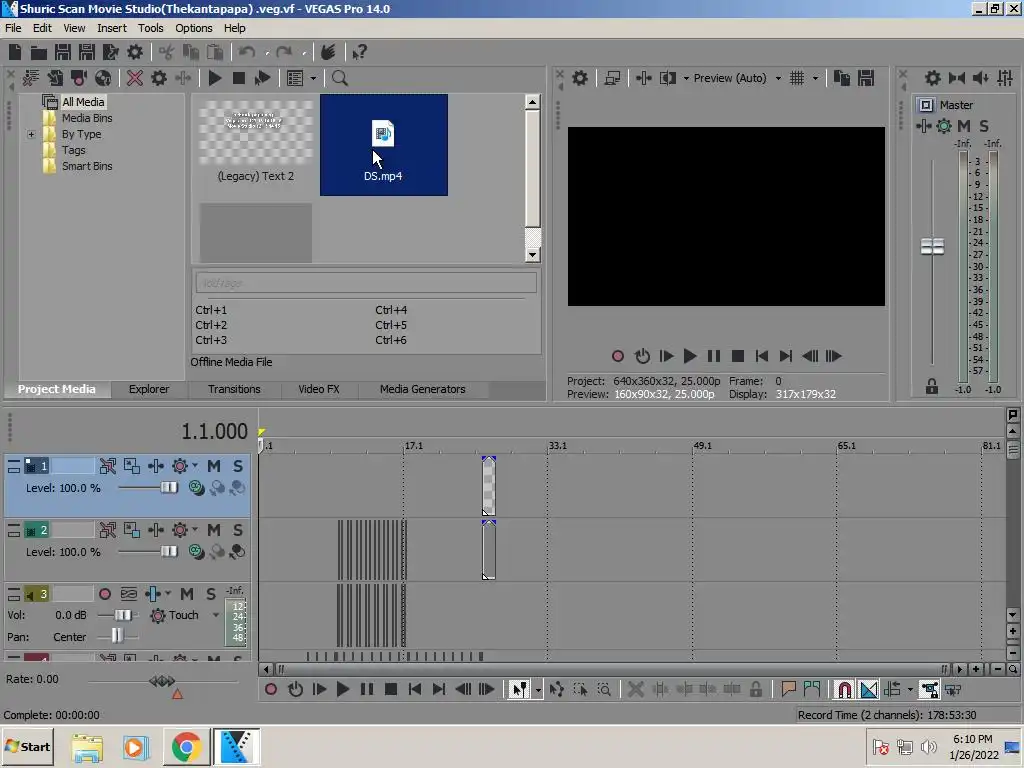Toggle Automatic Crossfades button
1024x768 pixels.
point(869,689)
